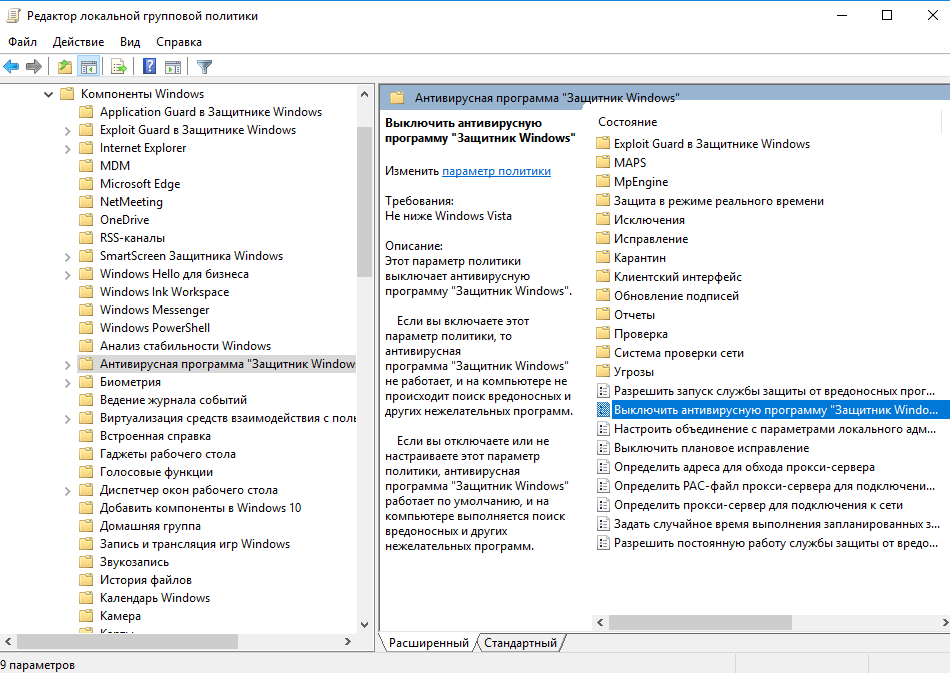Viewport: 950px width, 673px height.
Task: Expand Windows Hello для бизнеса node
Action: [x=67, y=274]
